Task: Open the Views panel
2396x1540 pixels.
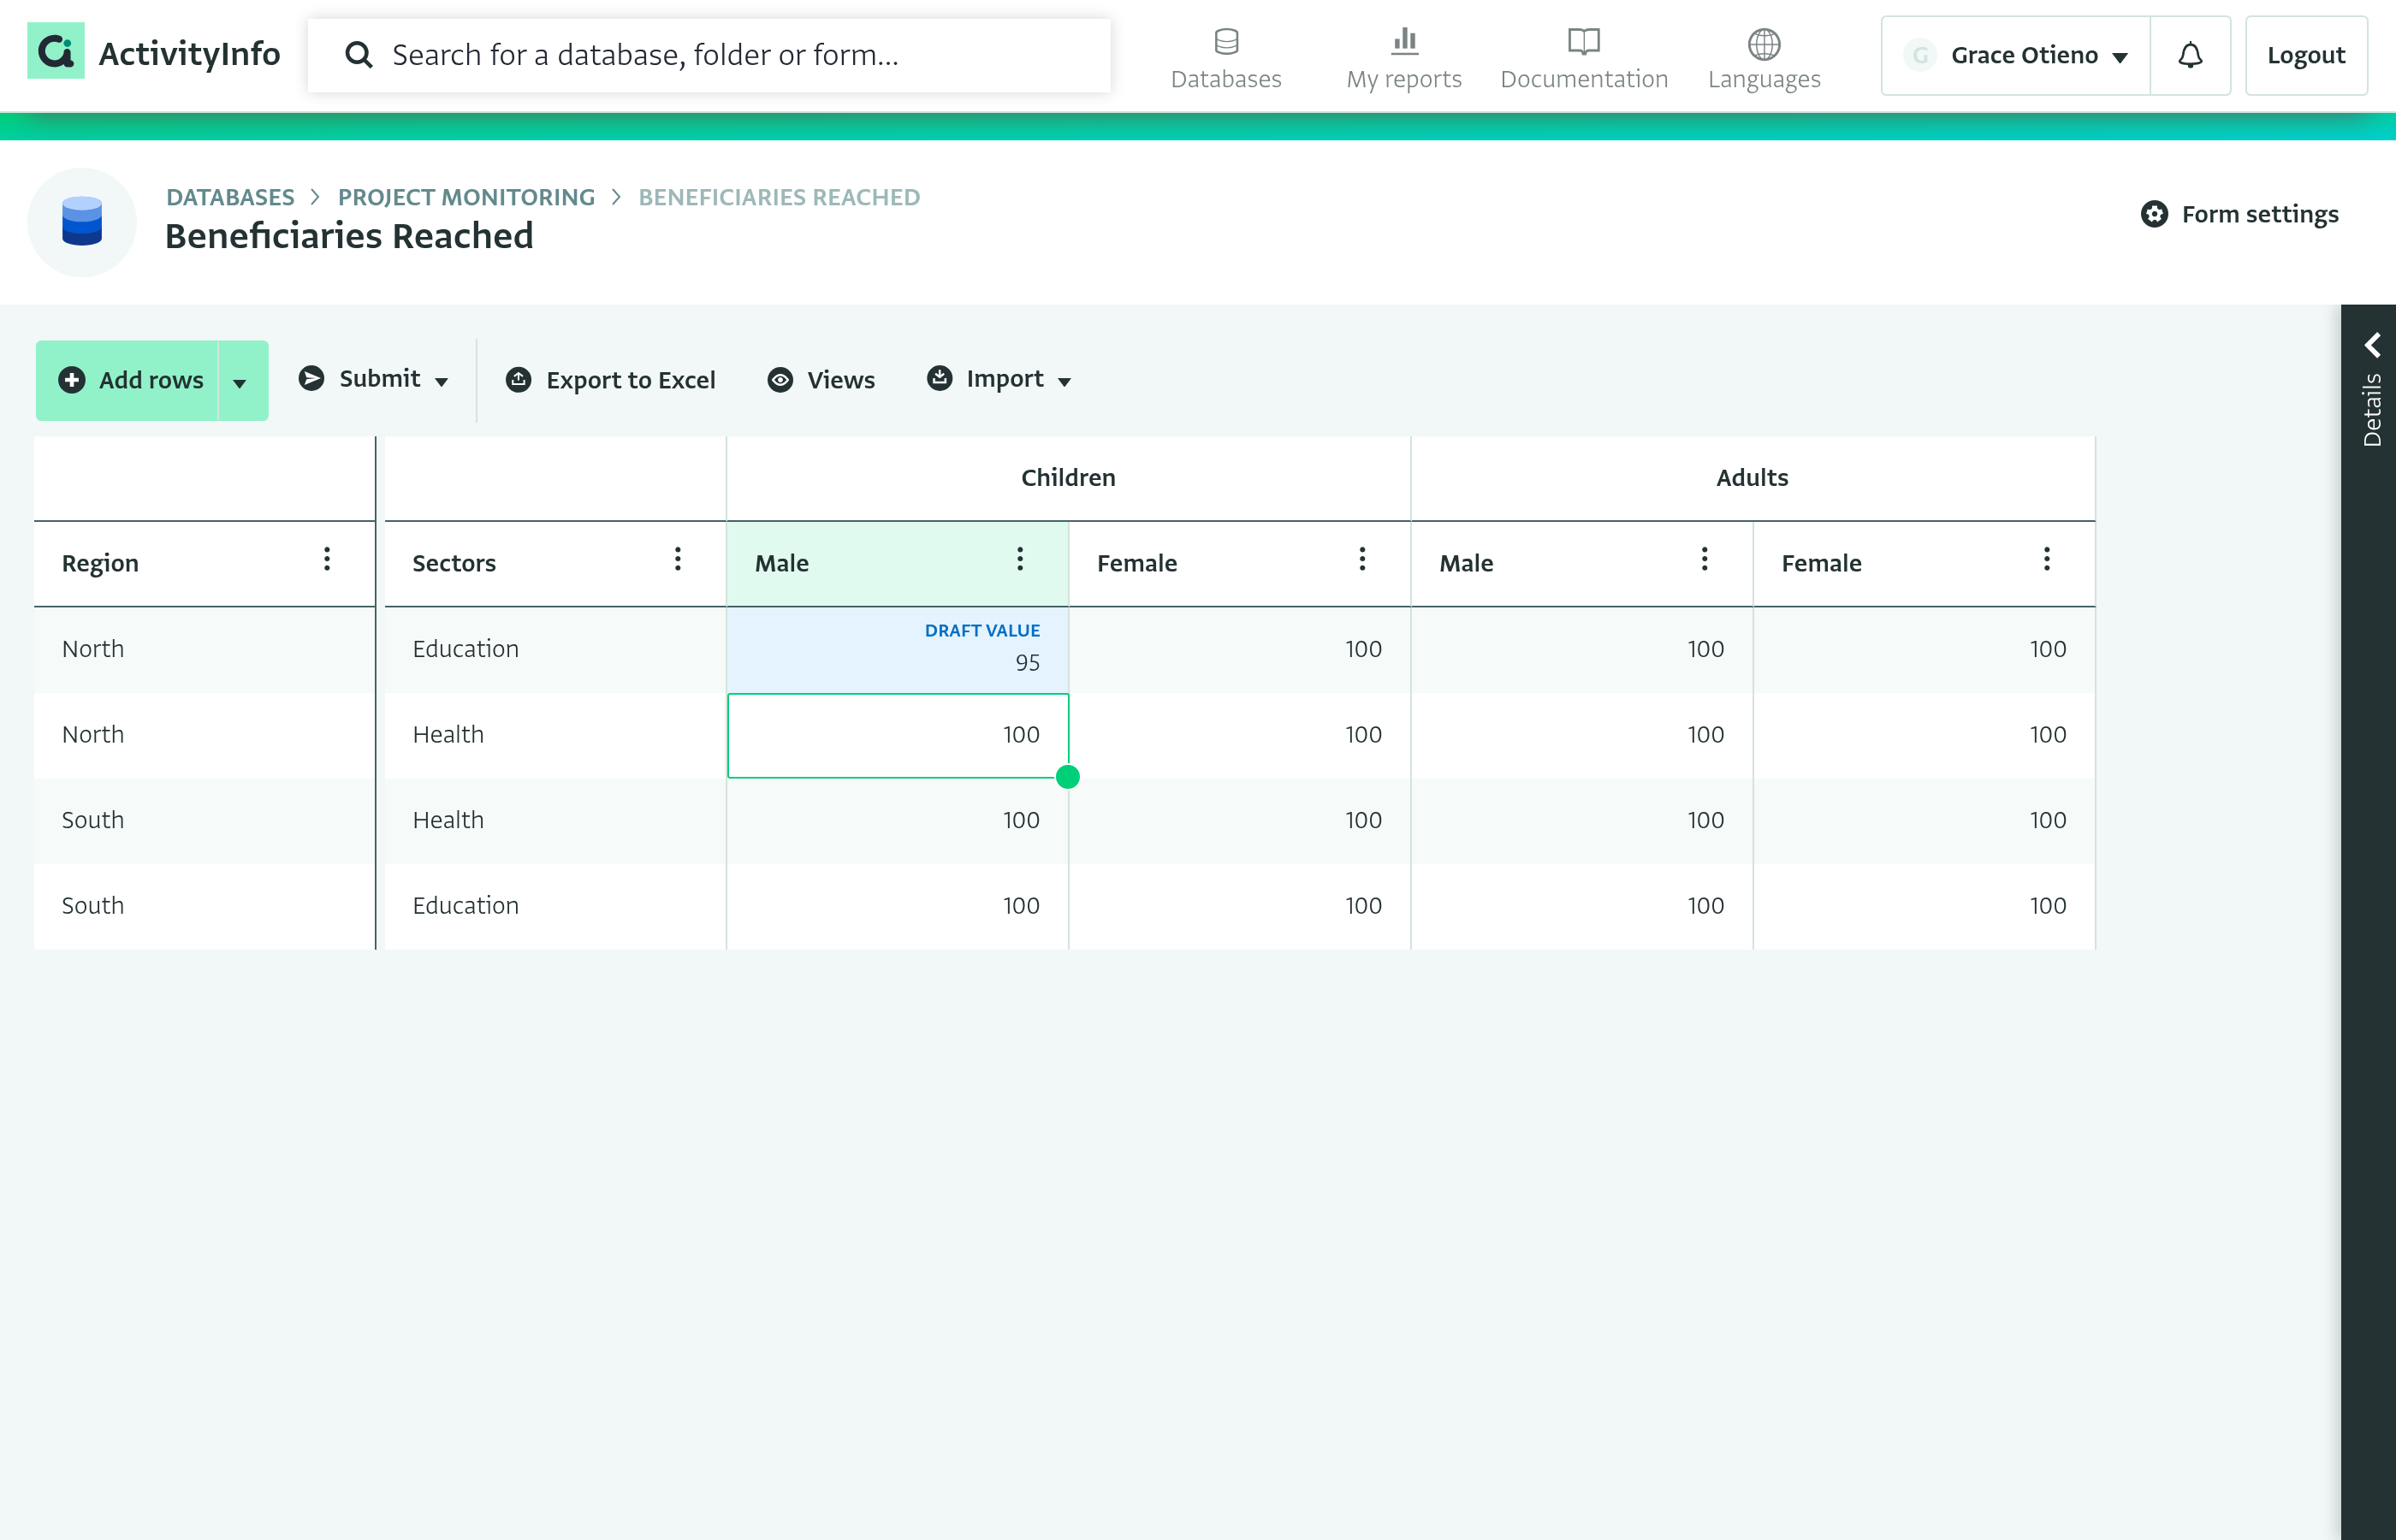Action: (x=822, y=380)
